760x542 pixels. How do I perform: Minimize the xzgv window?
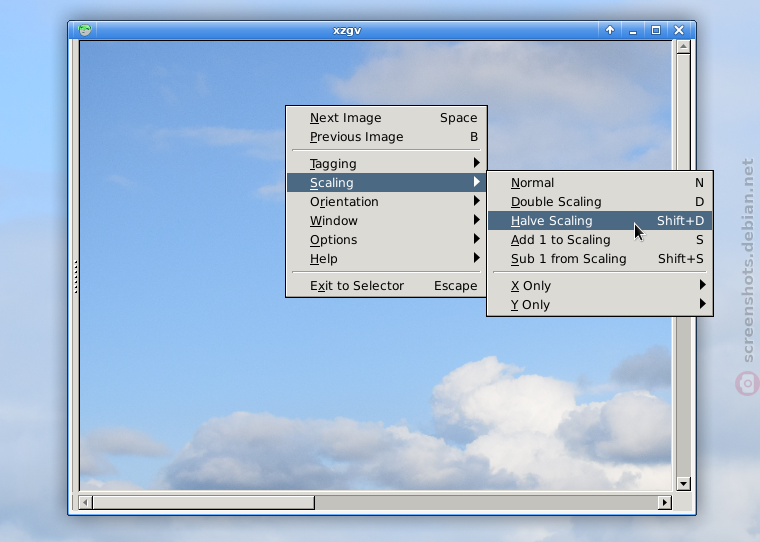[x=633, y=30]
